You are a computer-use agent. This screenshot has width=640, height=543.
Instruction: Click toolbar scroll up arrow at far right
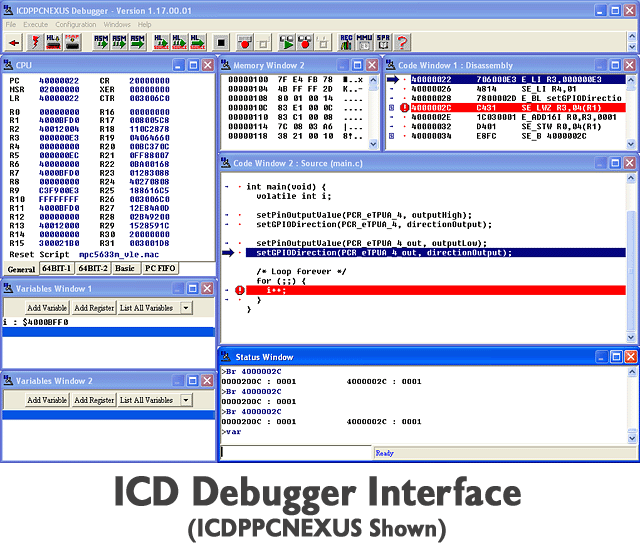(x=632, y=37)
